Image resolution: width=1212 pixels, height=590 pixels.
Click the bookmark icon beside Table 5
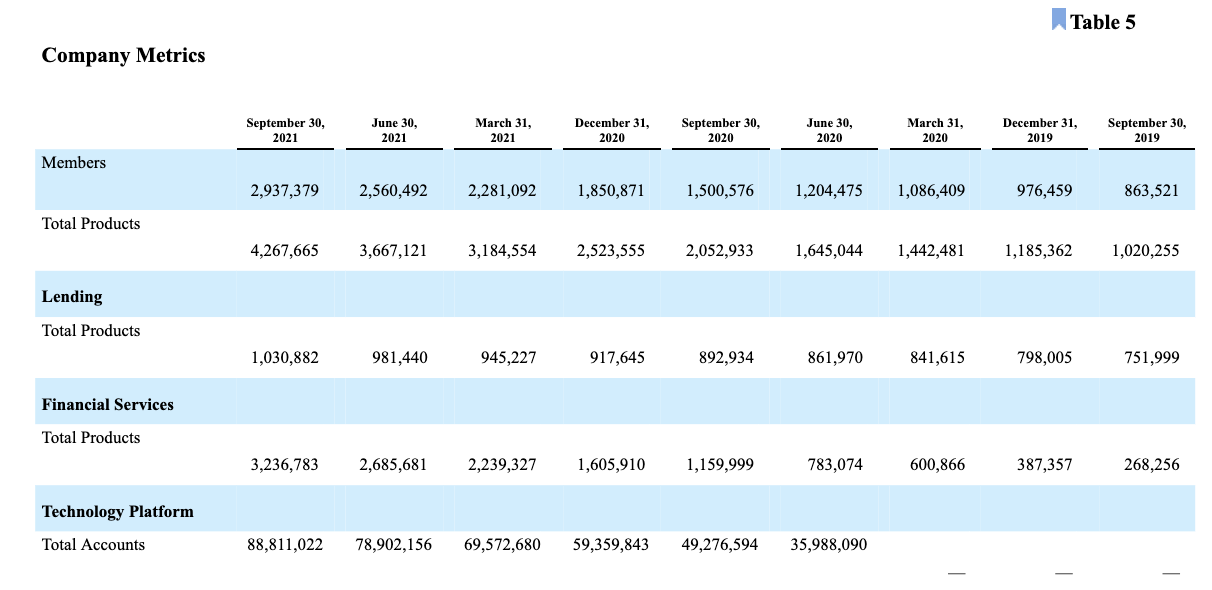[1059, 20]
